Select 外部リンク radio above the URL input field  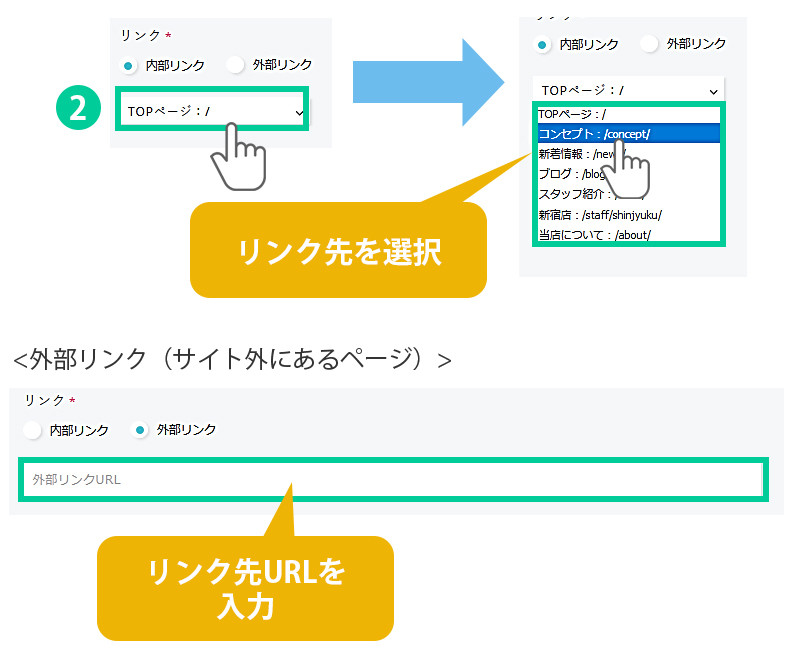pos(140,430)
